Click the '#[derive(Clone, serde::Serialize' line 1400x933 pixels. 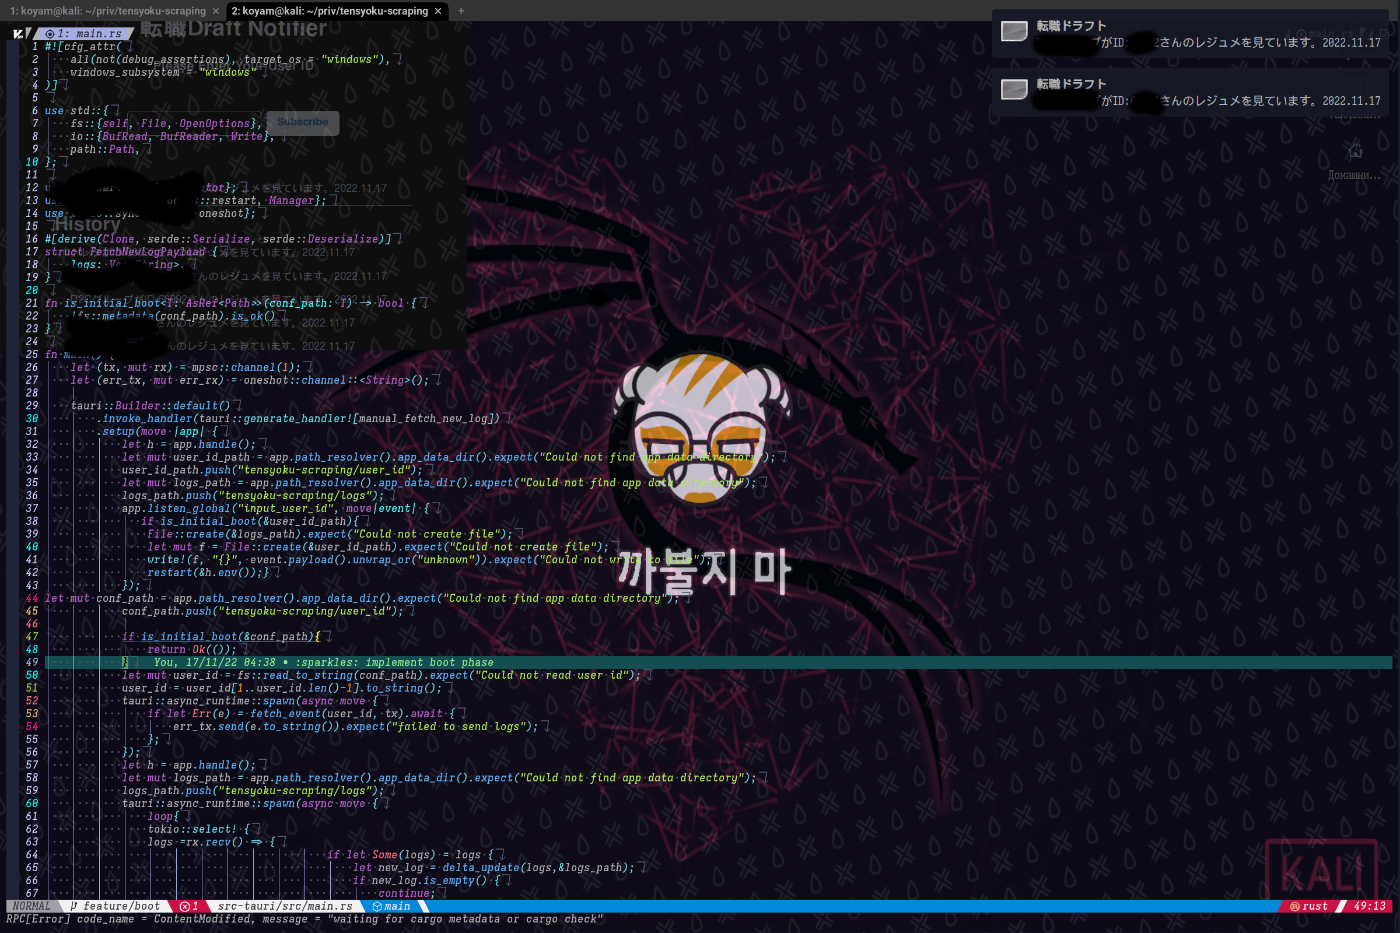coord(220,239)
